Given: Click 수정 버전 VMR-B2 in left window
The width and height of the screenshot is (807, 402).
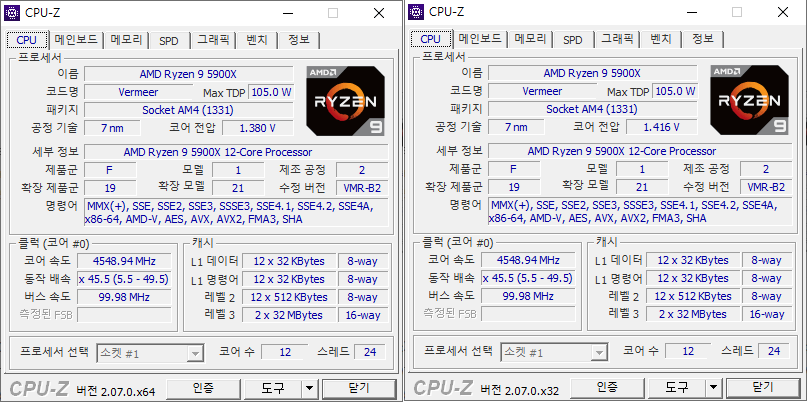Looking at the screenshot, I should click(x=362, y=188).
